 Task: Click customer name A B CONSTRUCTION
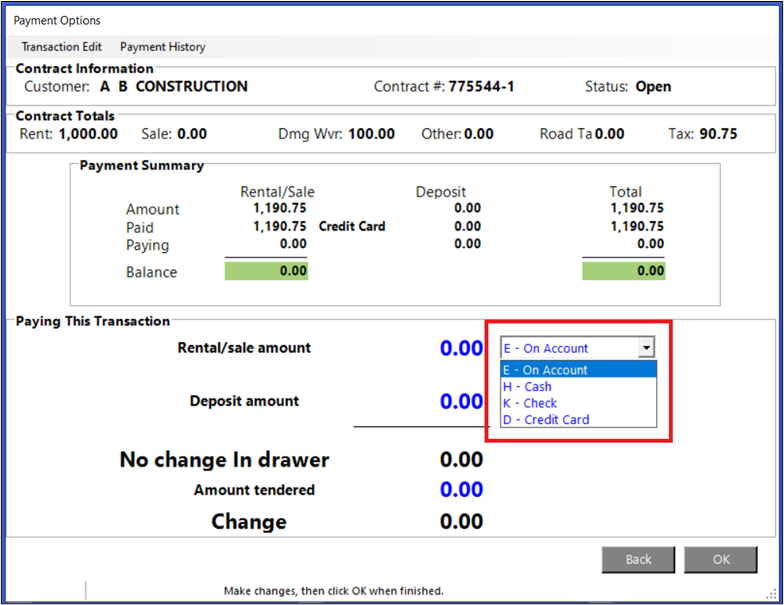174,86
